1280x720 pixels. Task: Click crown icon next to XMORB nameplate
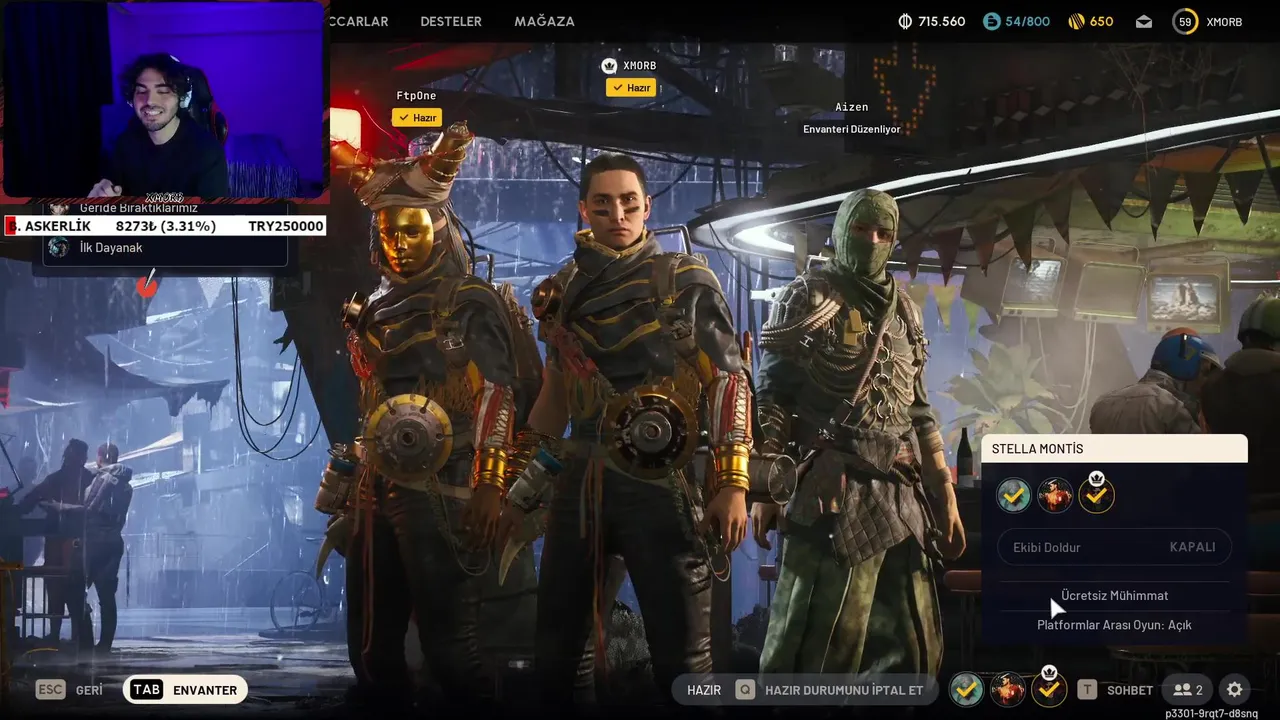[x=609, y=65]
